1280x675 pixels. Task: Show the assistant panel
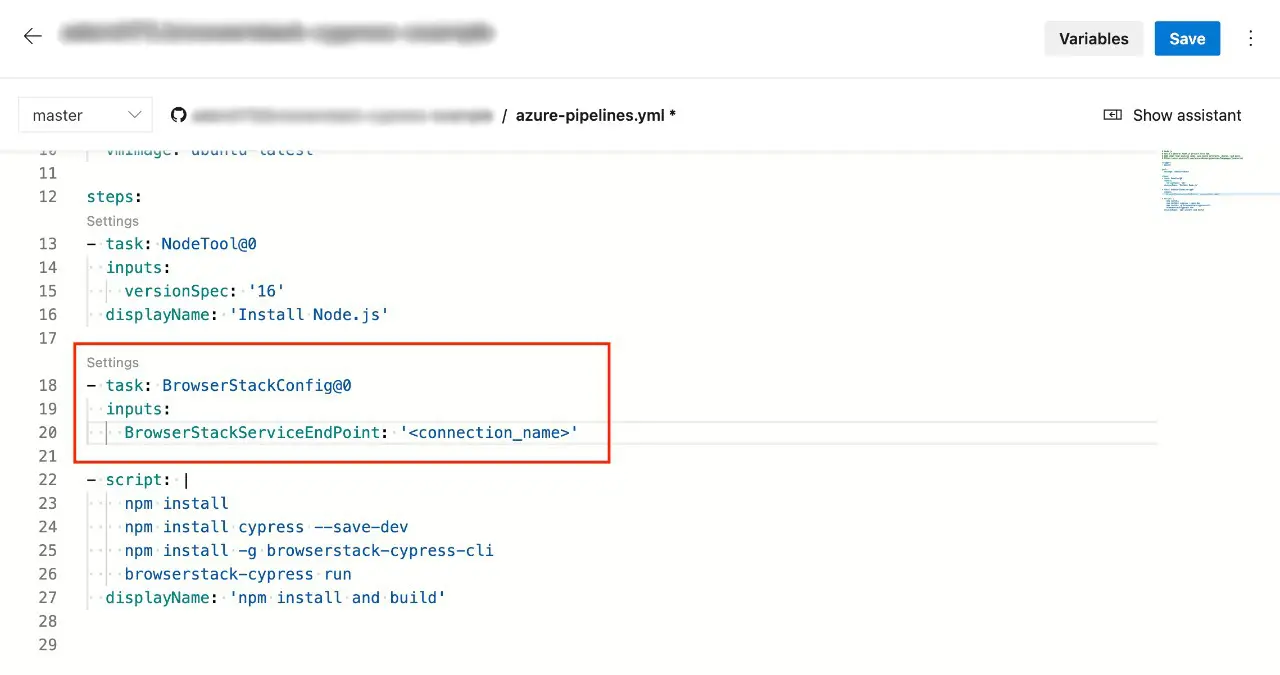coord(1172,115)
